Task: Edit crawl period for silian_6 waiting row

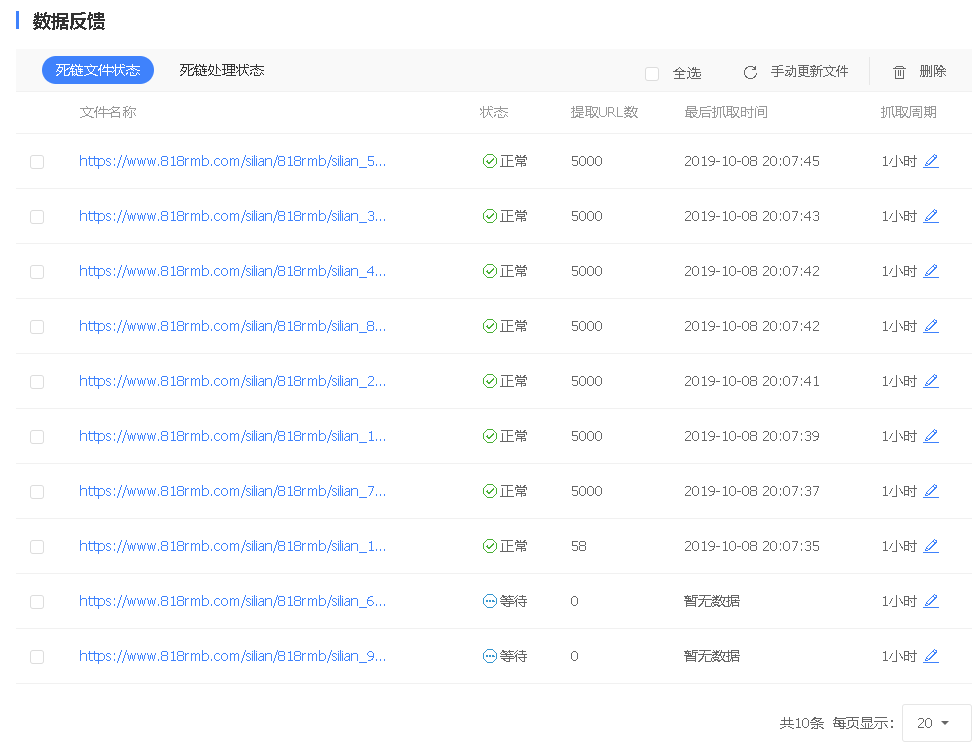Action: [931, 601]
